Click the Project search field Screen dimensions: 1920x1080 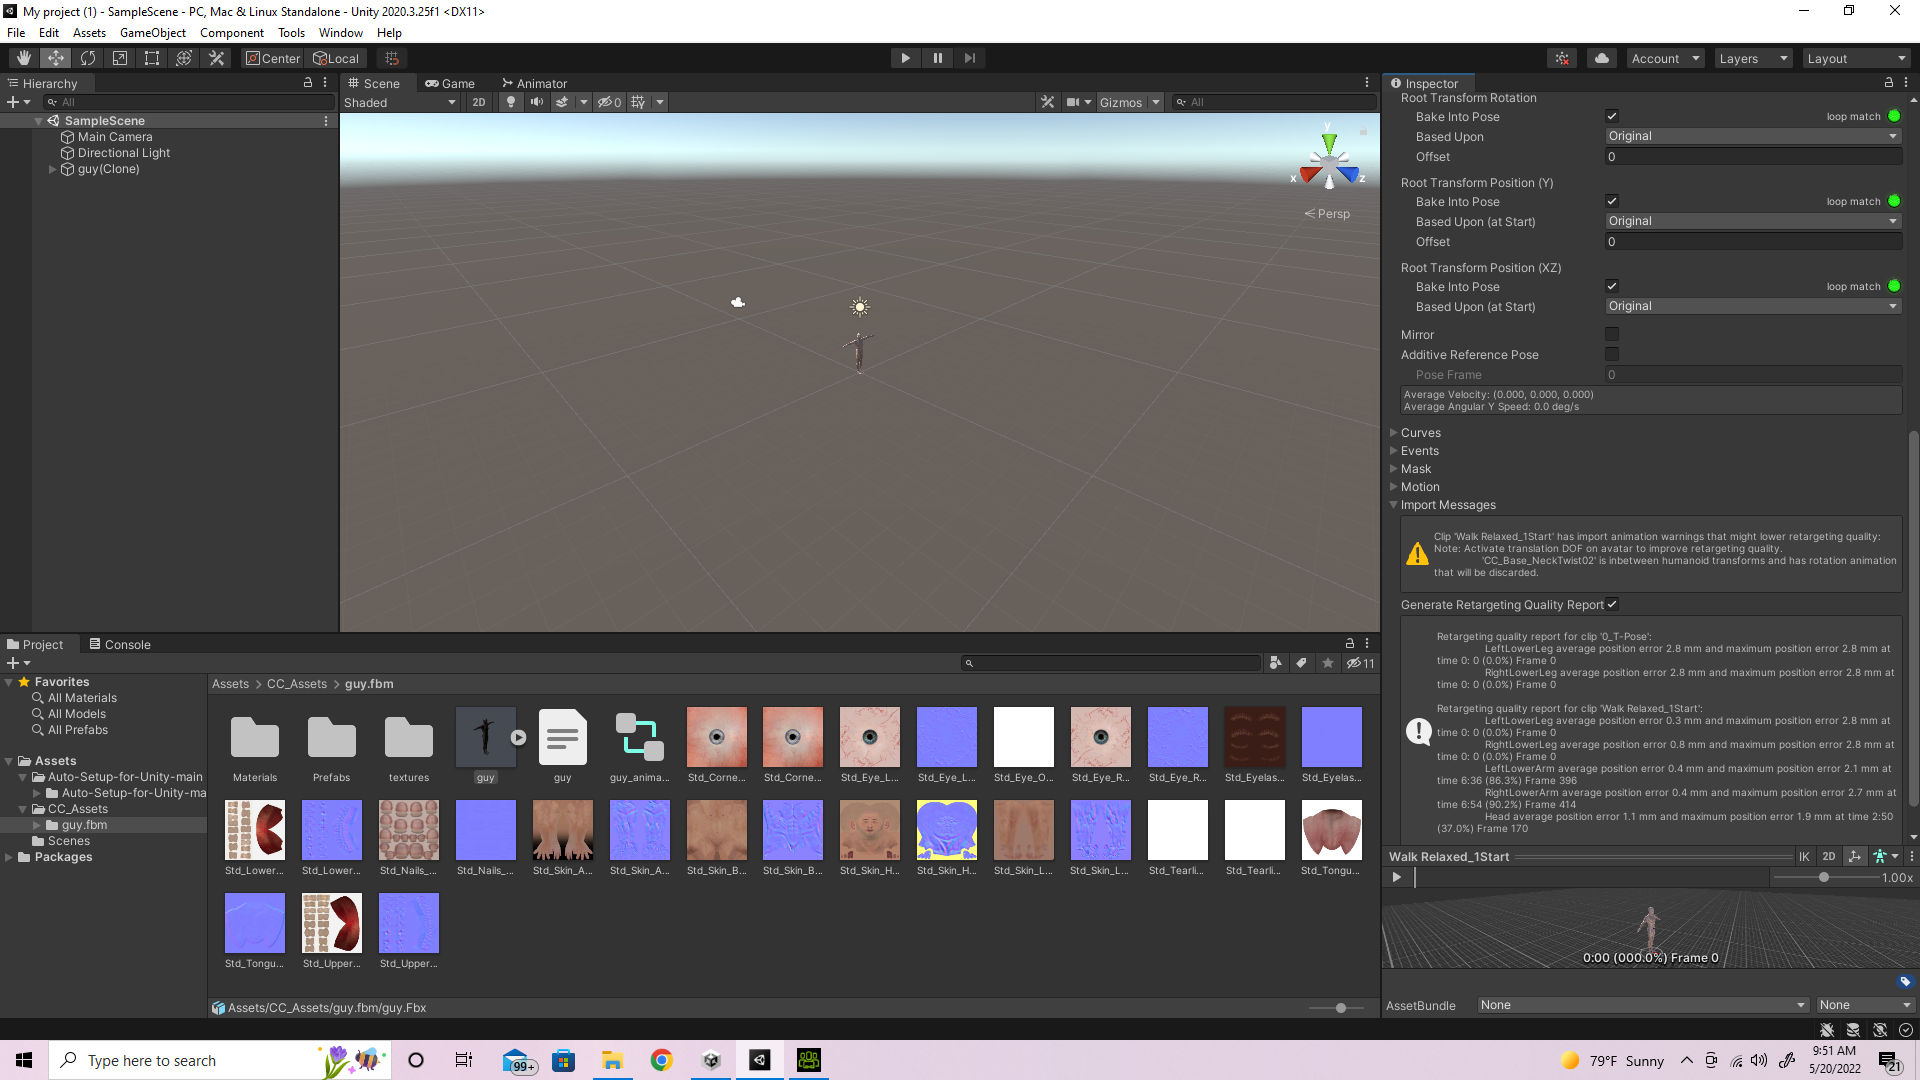pos(1111,663)
